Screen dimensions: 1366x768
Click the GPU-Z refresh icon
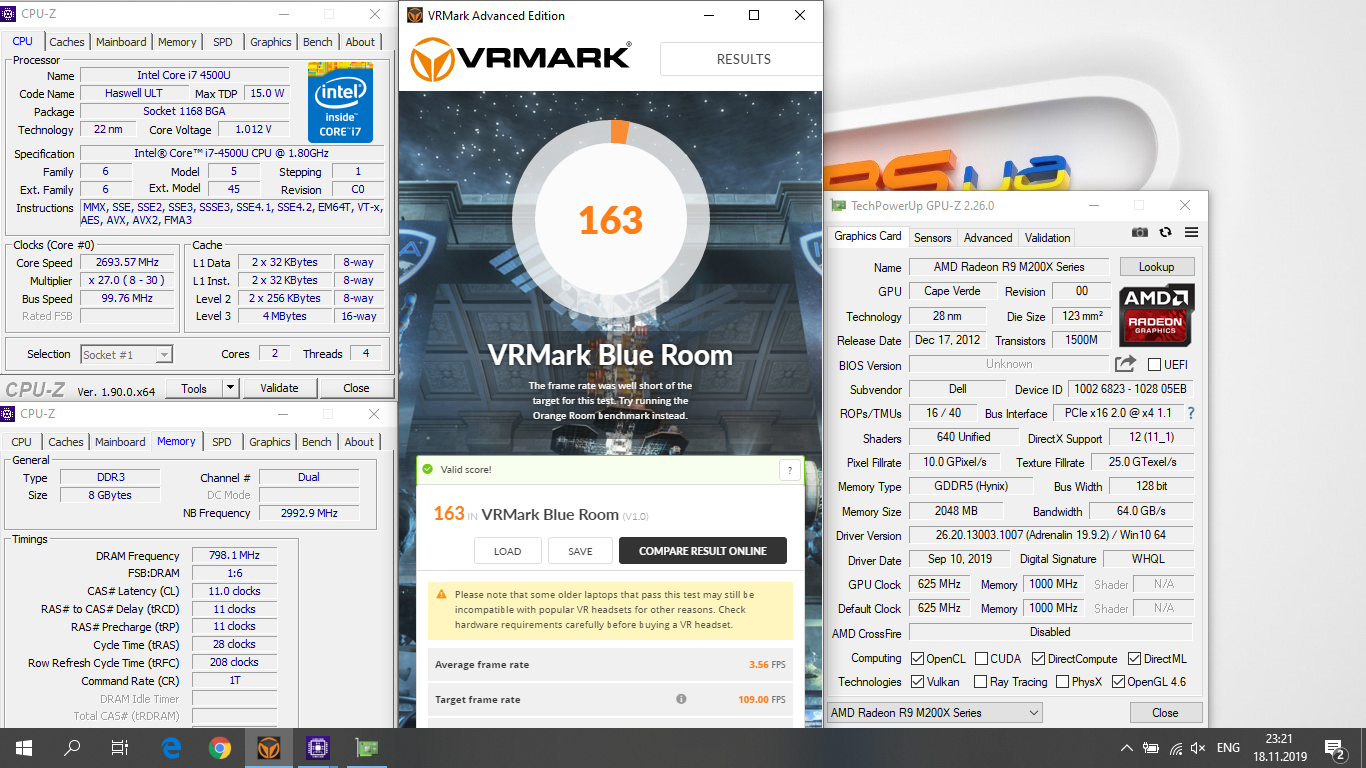pos(1165,232)
